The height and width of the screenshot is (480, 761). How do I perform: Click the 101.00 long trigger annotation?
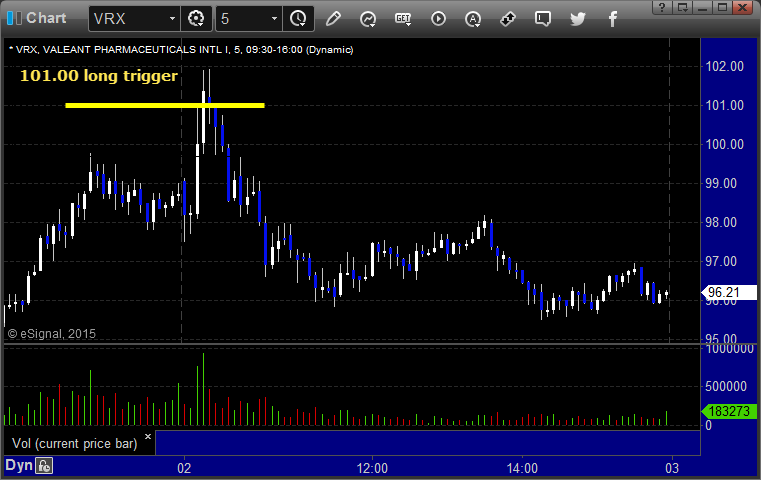99,76
